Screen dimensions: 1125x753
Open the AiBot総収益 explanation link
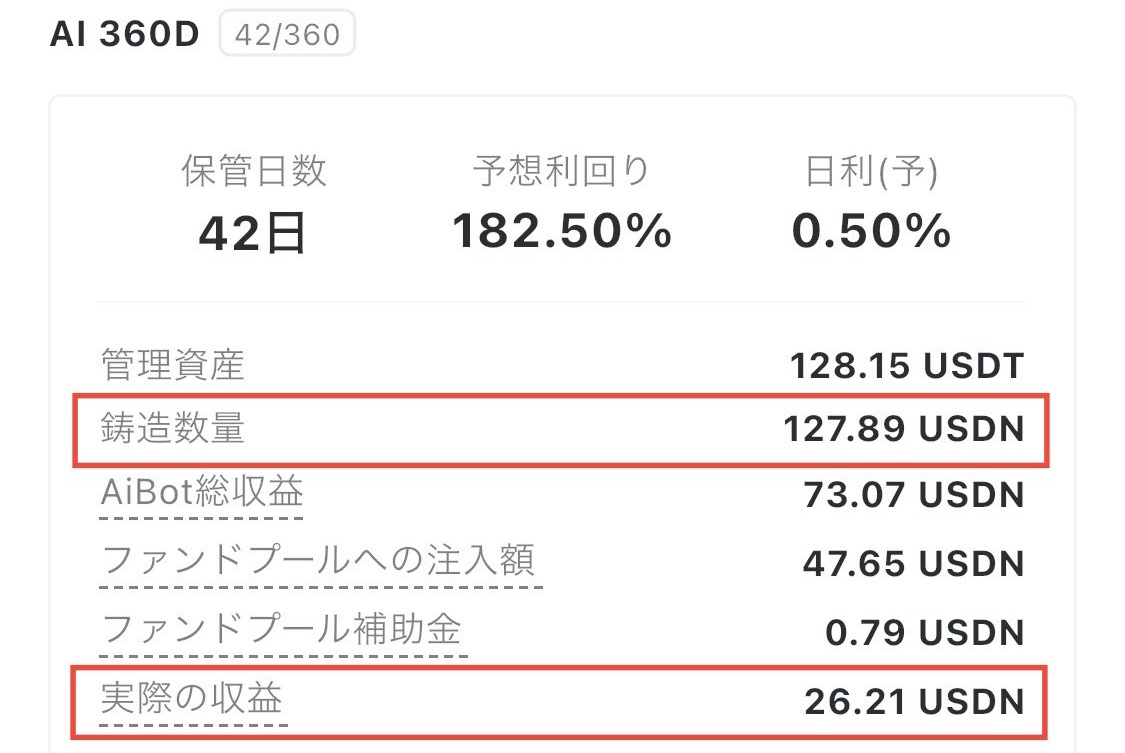pyautogui.click(x=202, y=493)
